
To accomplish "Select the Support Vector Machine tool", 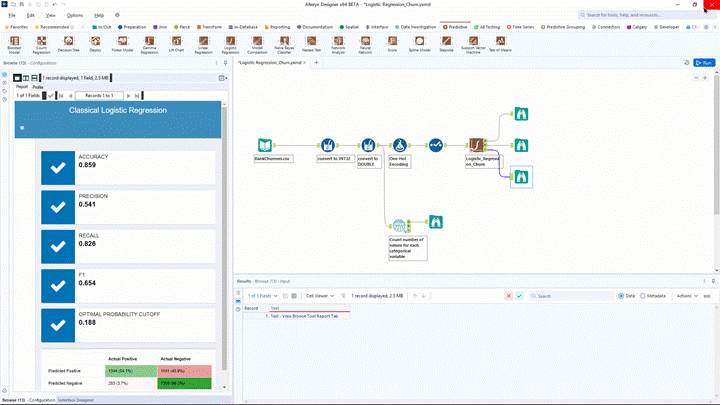I will click(473, 45).
